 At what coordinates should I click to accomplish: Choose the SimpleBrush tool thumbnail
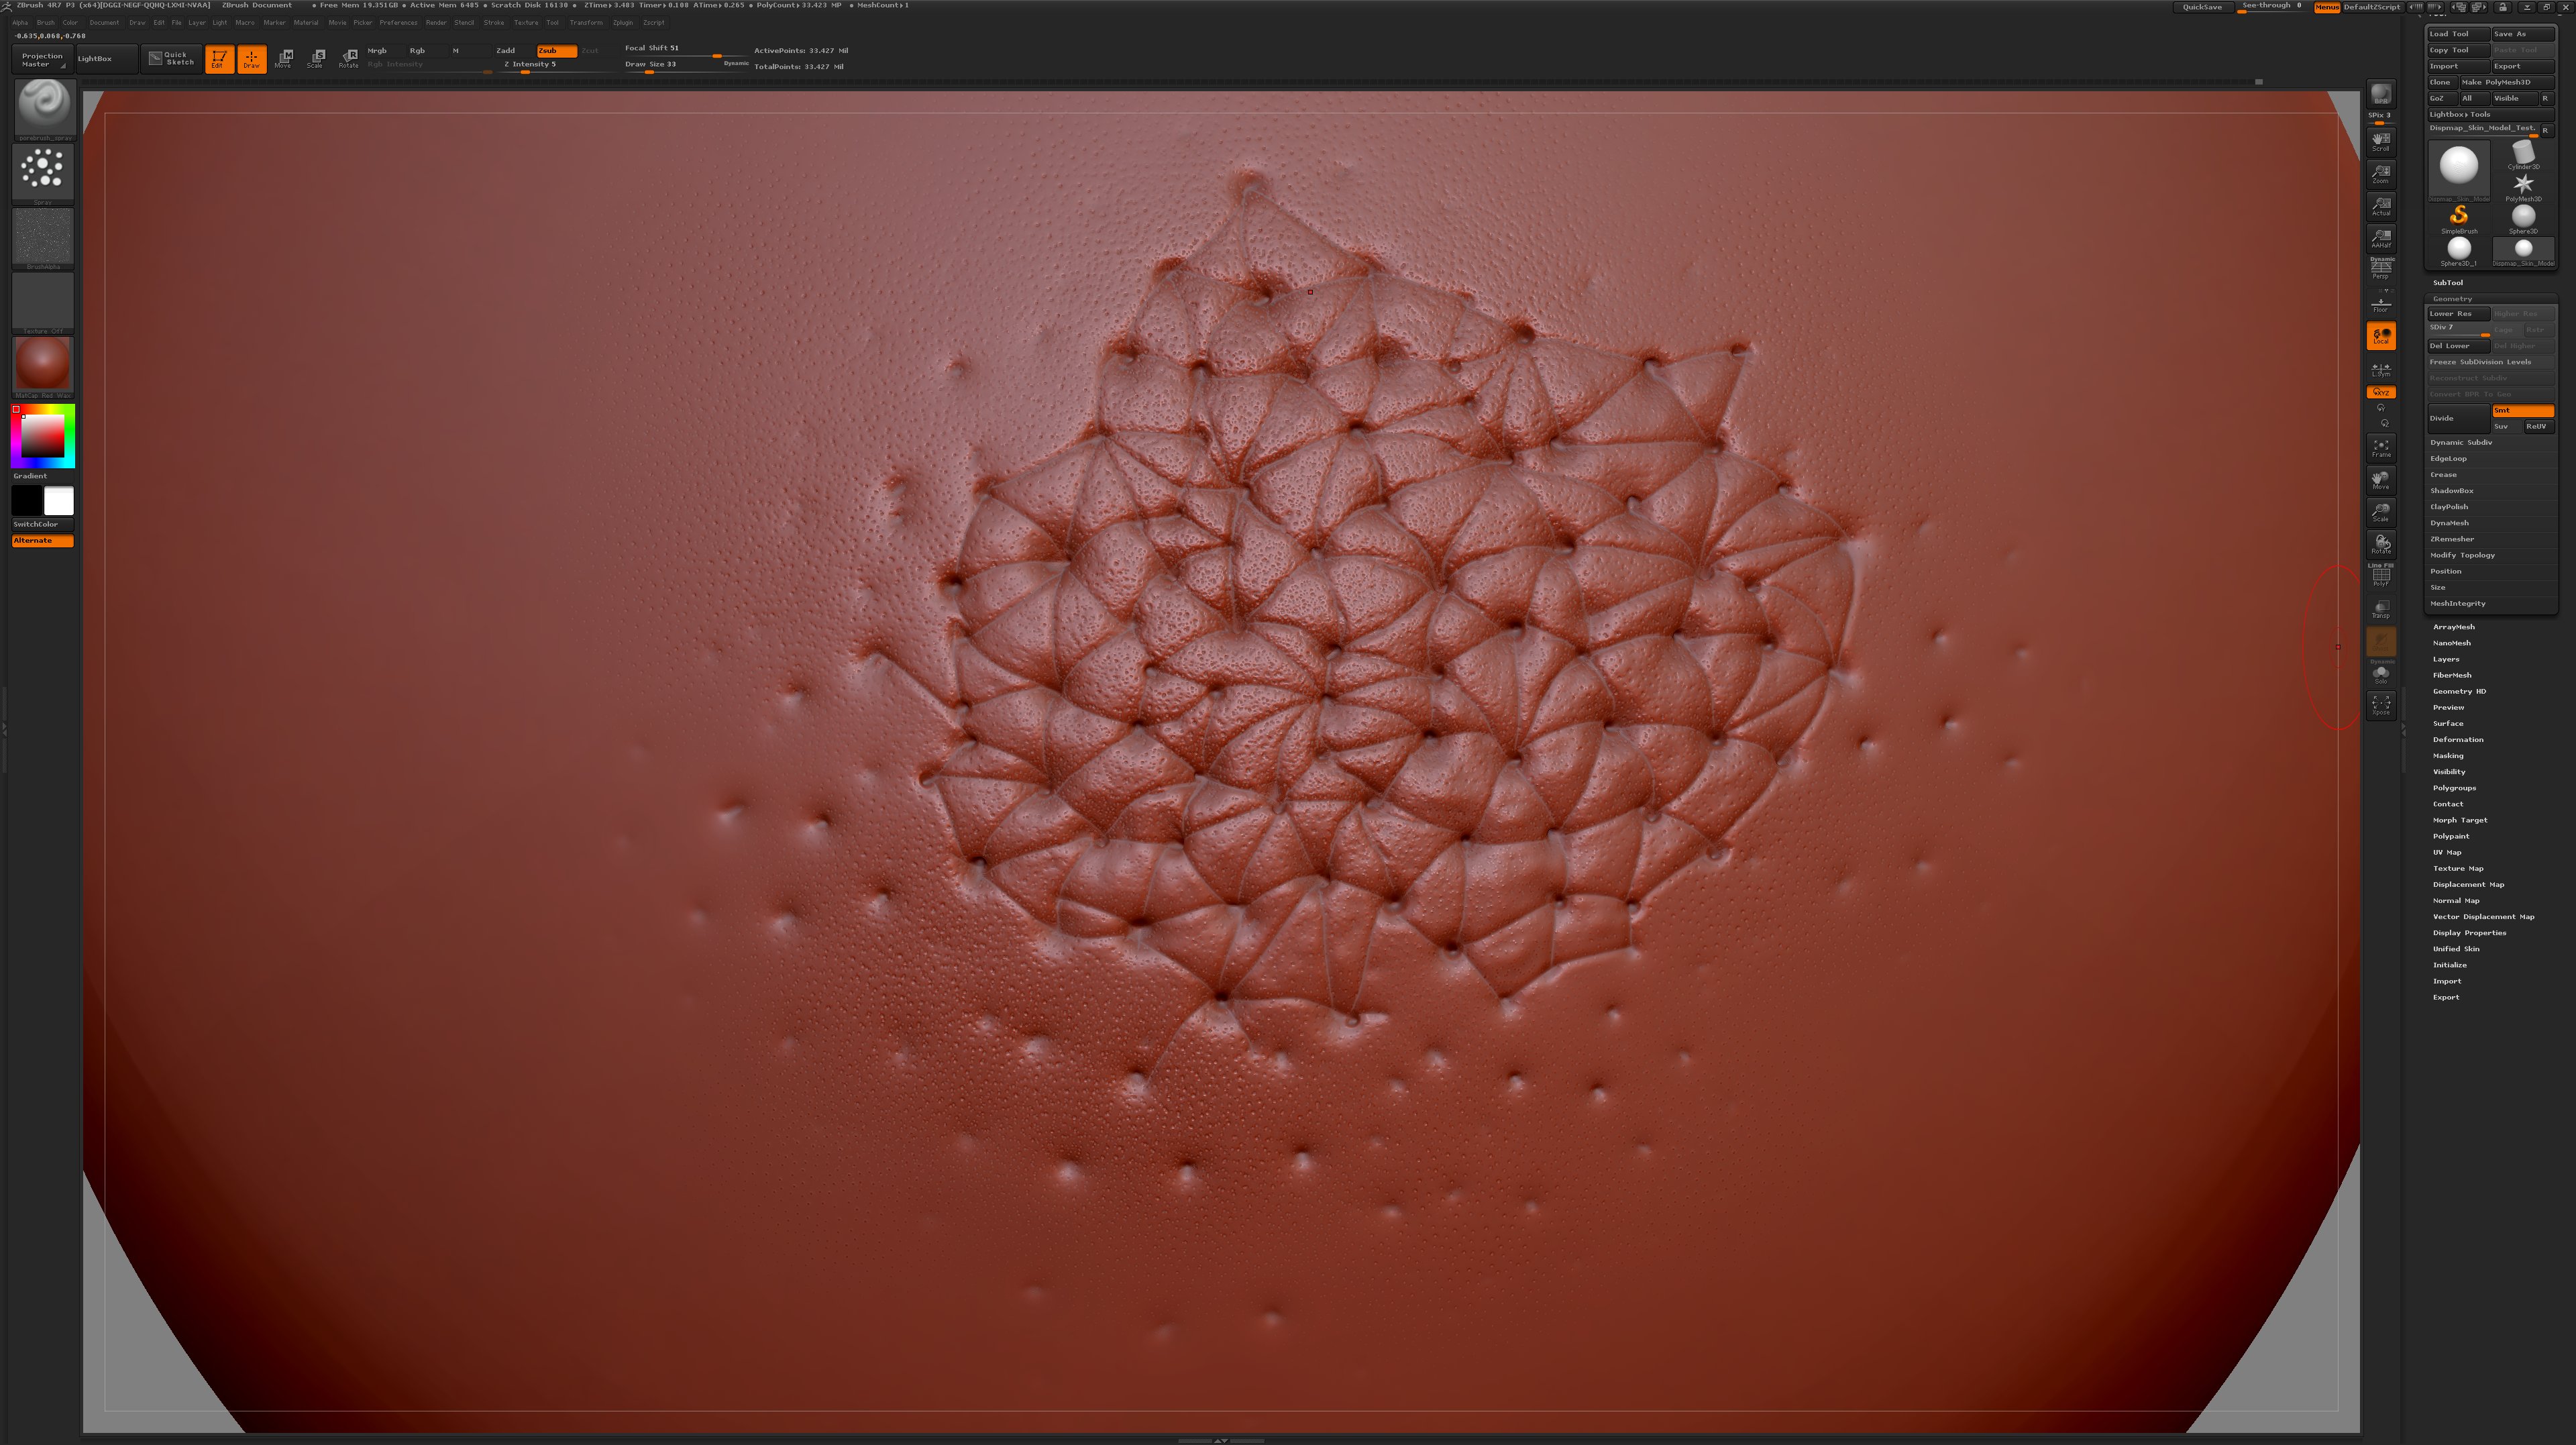point(2459,219)
